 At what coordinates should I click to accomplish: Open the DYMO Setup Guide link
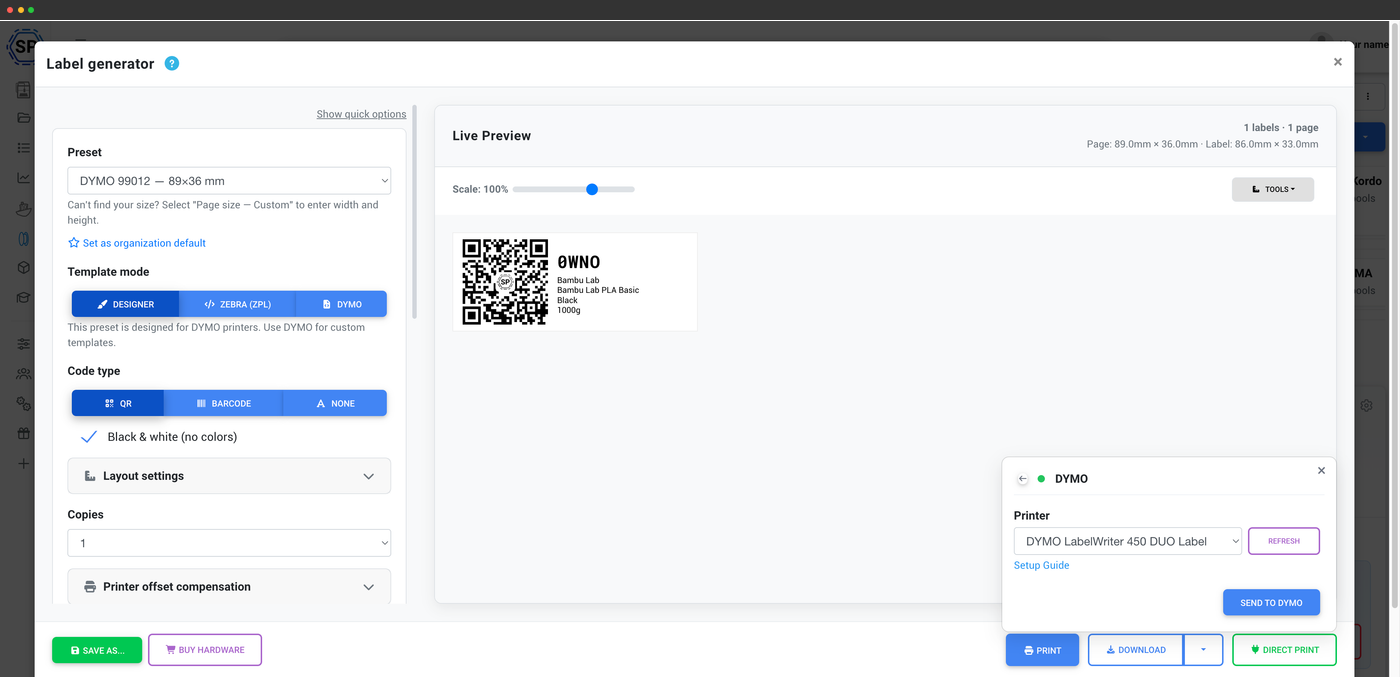tap(1041, 565)
